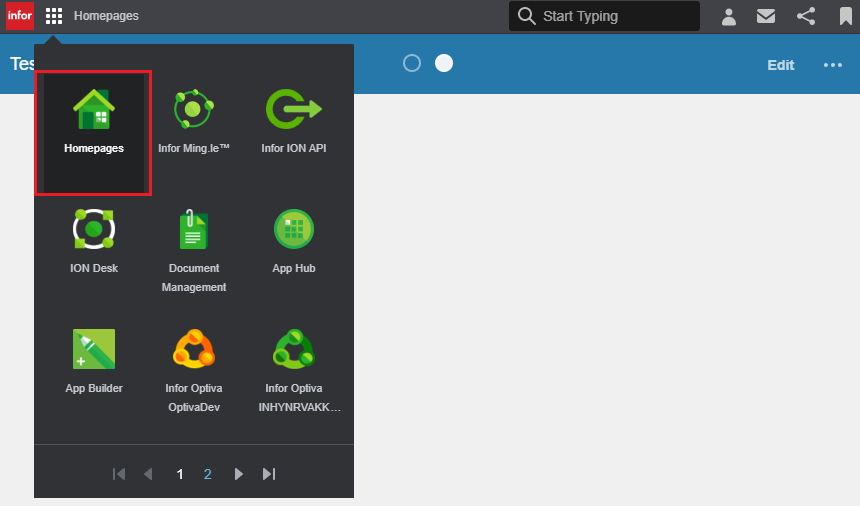This screenshot has width=860, height=506.
Task: Open the more options ellipsis menu
Action: pos(833,65)
